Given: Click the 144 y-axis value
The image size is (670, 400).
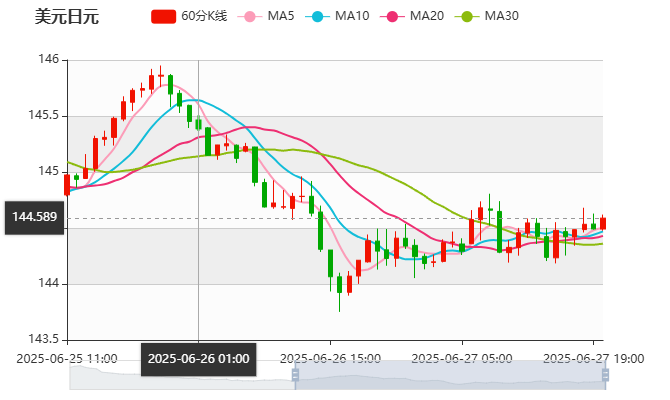Looking at the screenshot, I should (48, 283).
